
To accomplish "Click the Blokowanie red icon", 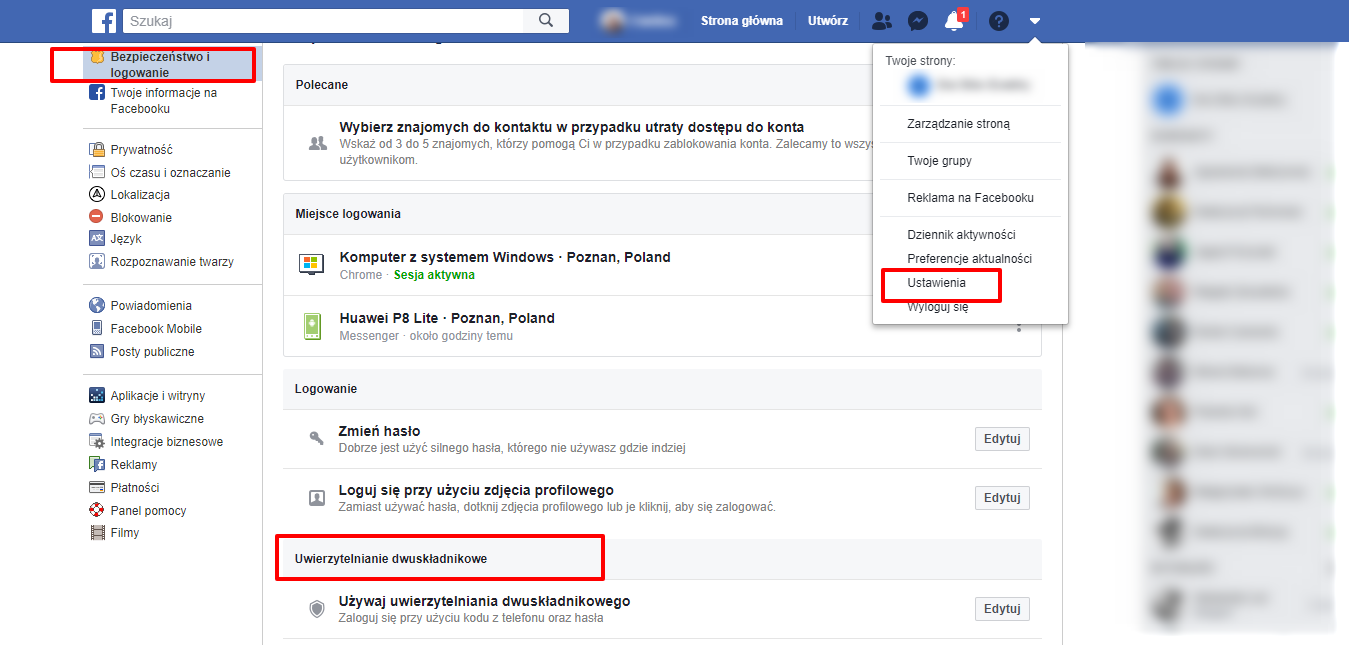I will point(97,217).
